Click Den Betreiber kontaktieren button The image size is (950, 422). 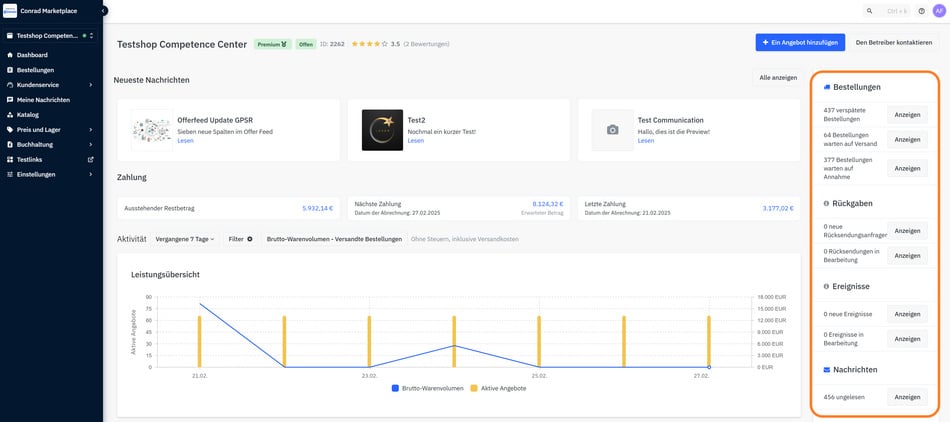tap(894, 42)
